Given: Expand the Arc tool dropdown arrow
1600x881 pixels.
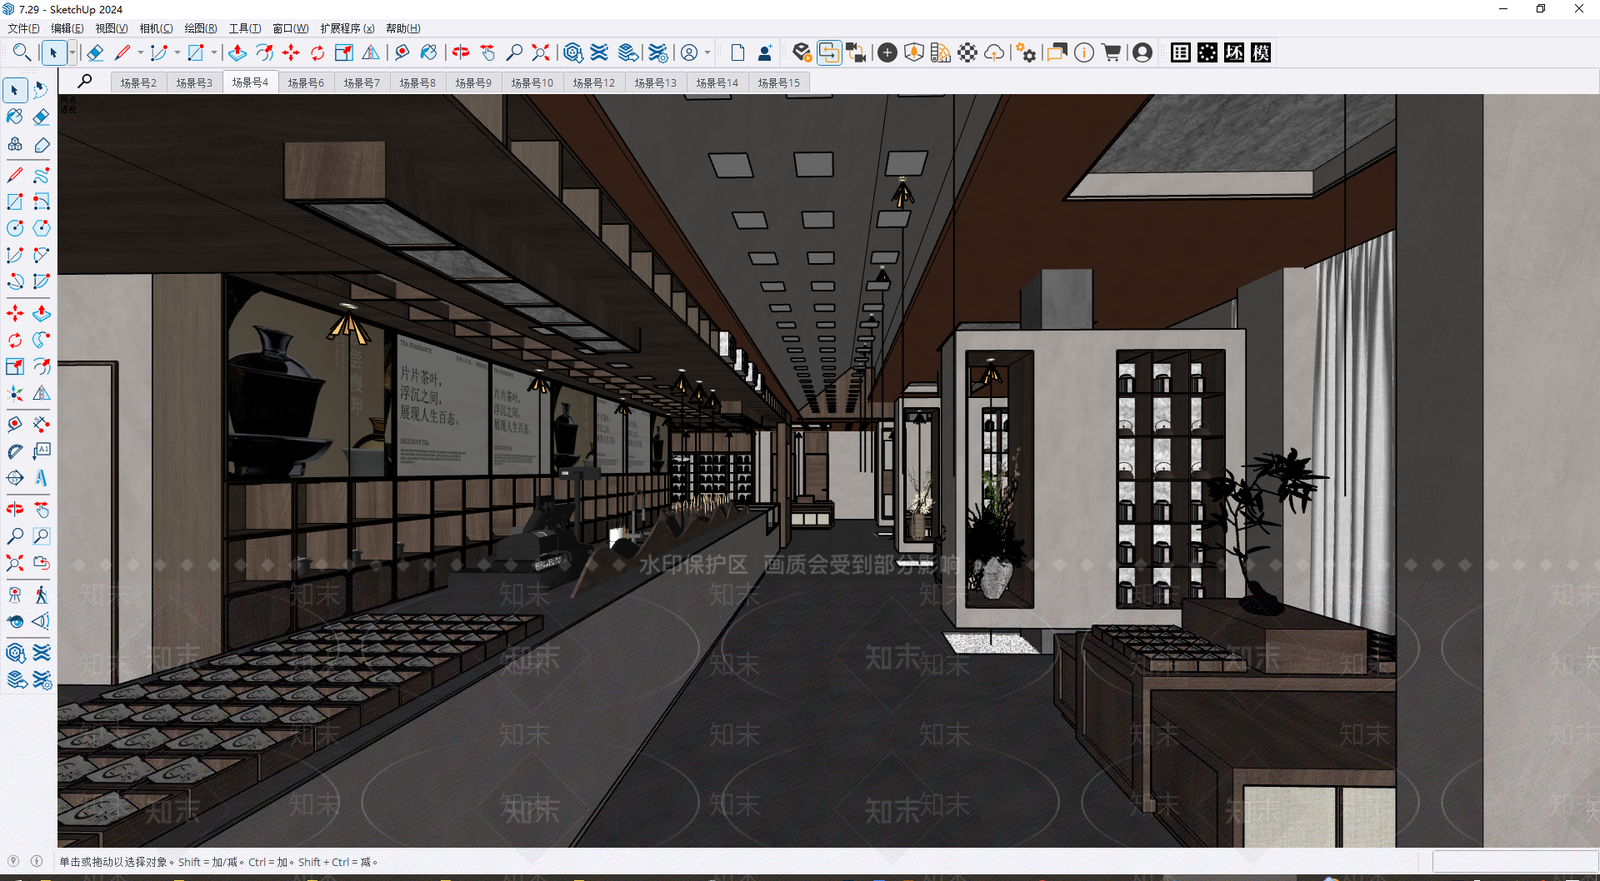Looking at the screenshot, I should tap(177, 53).
